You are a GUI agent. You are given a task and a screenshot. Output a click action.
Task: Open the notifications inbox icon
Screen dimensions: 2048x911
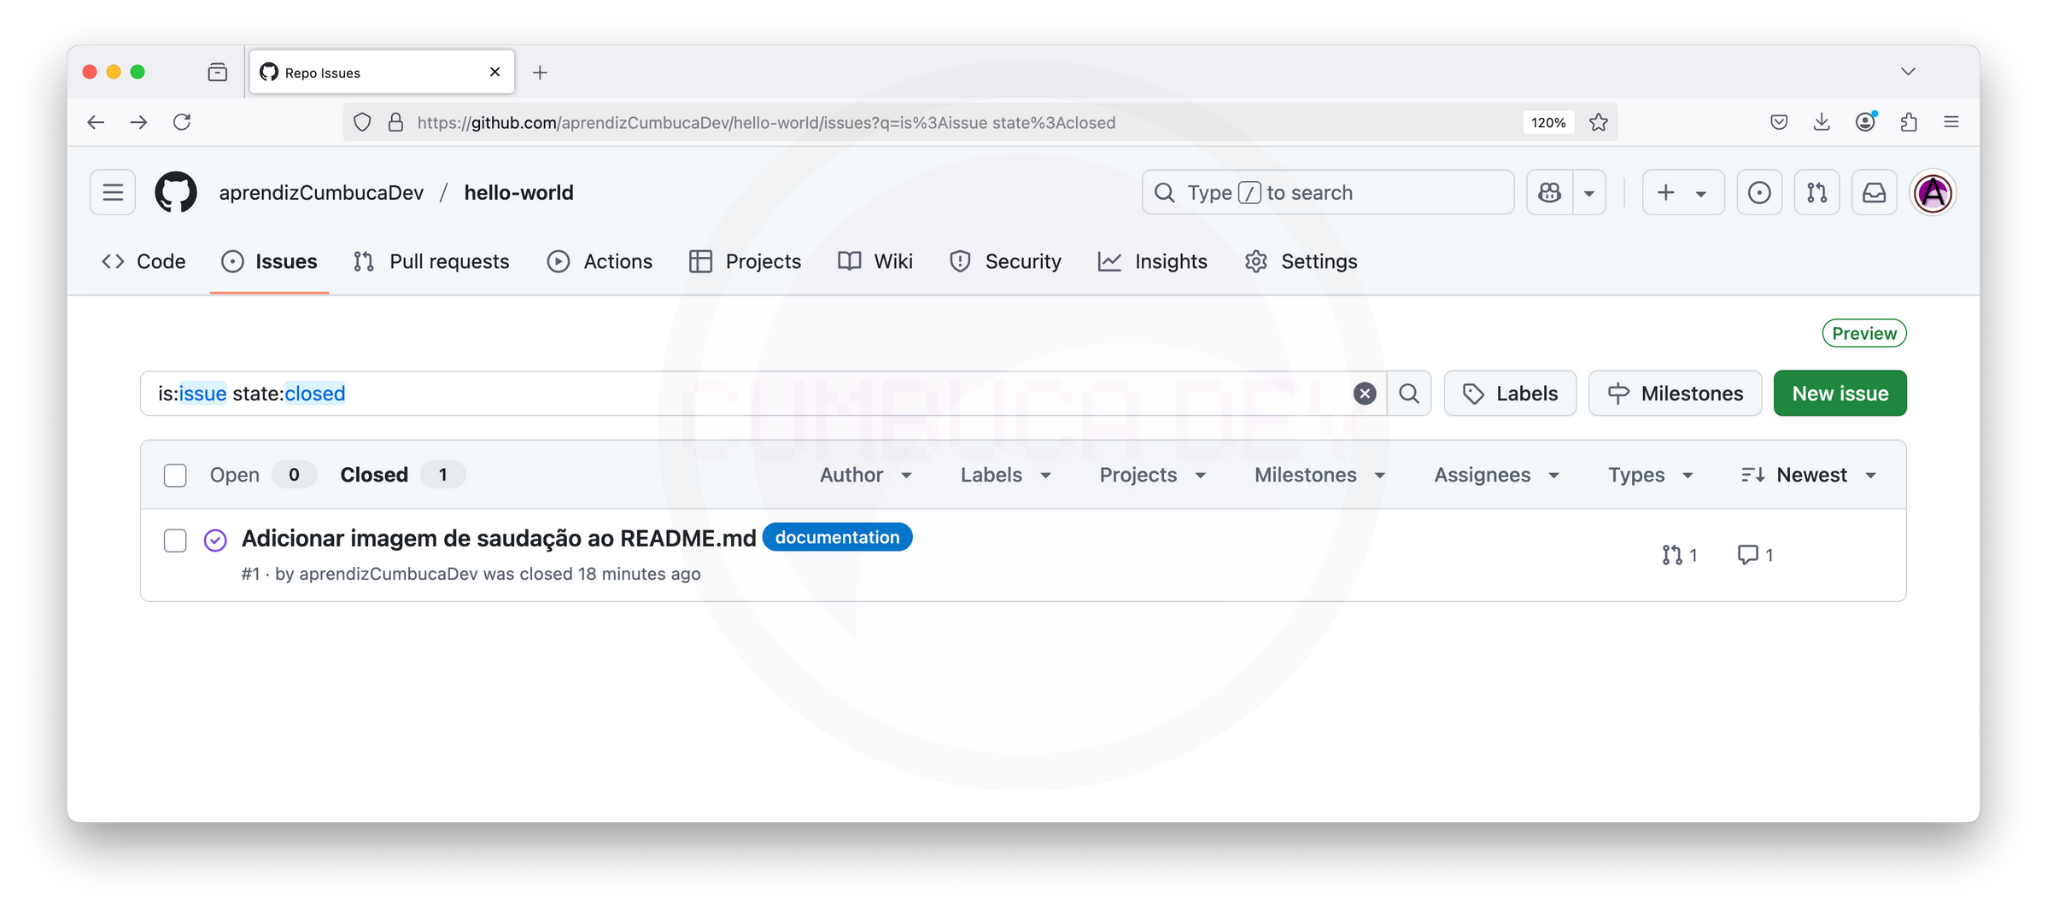coord(1874,192)
